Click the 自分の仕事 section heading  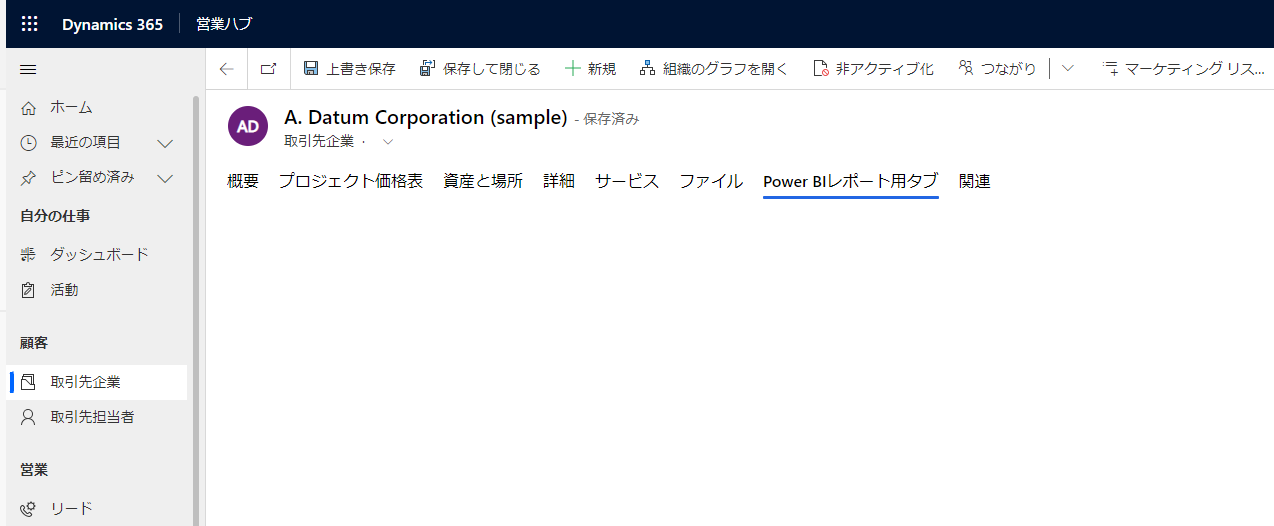point(55,216)
